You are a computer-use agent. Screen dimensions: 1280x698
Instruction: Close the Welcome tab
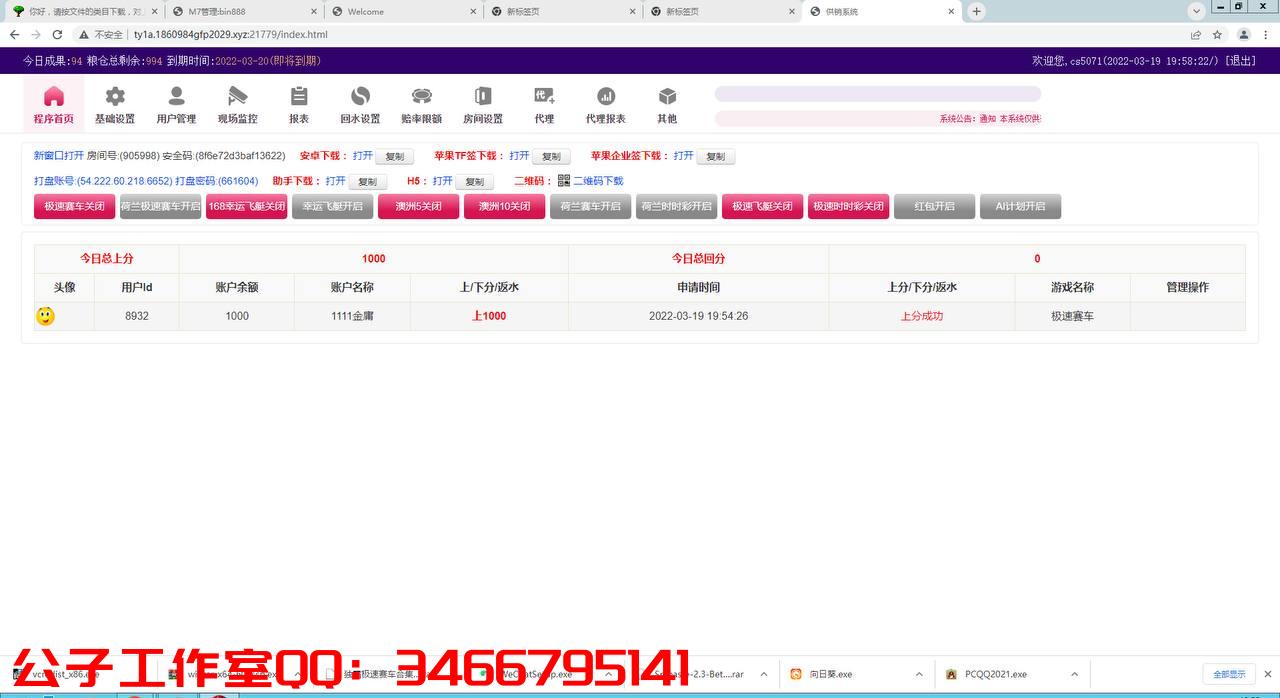[474, 12]
